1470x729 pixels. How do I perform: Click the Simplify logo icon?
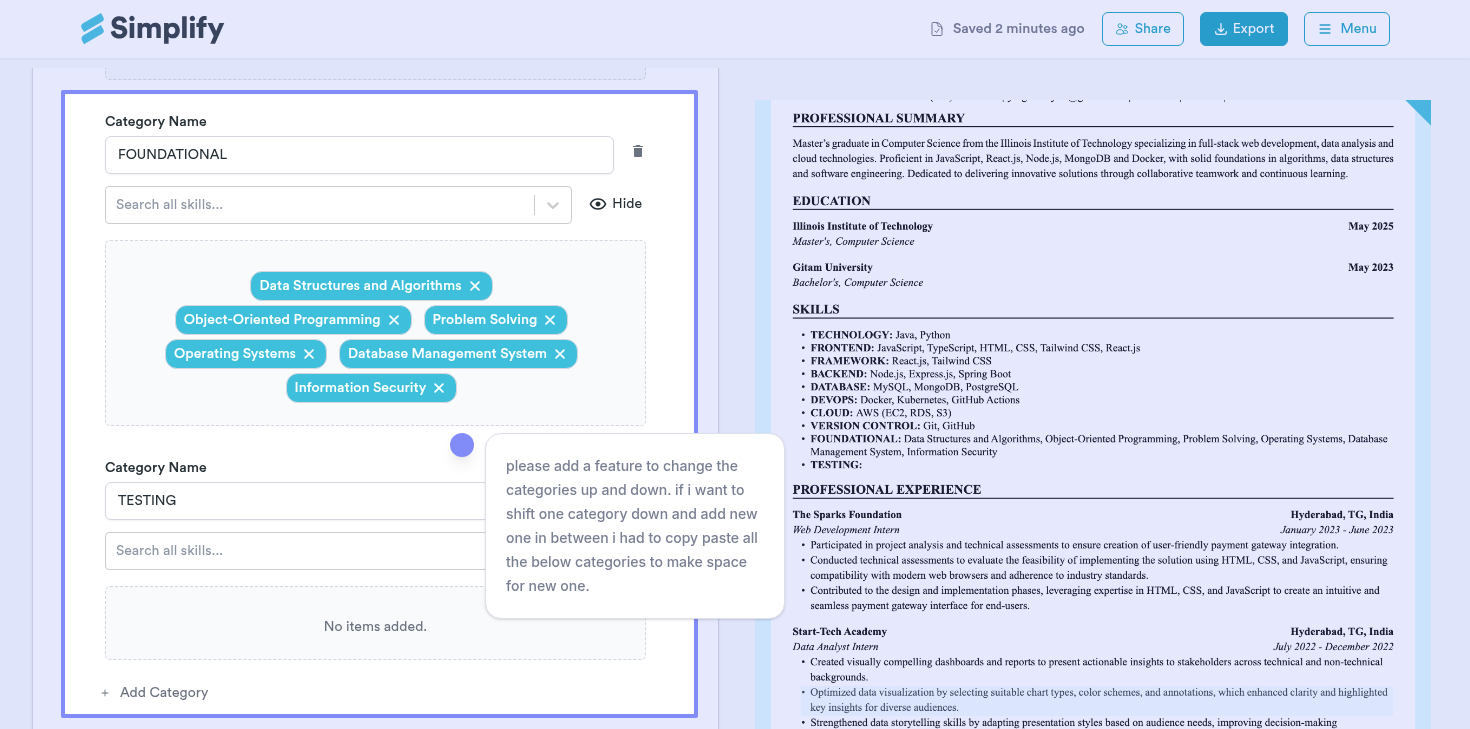(x=93, y=29)
